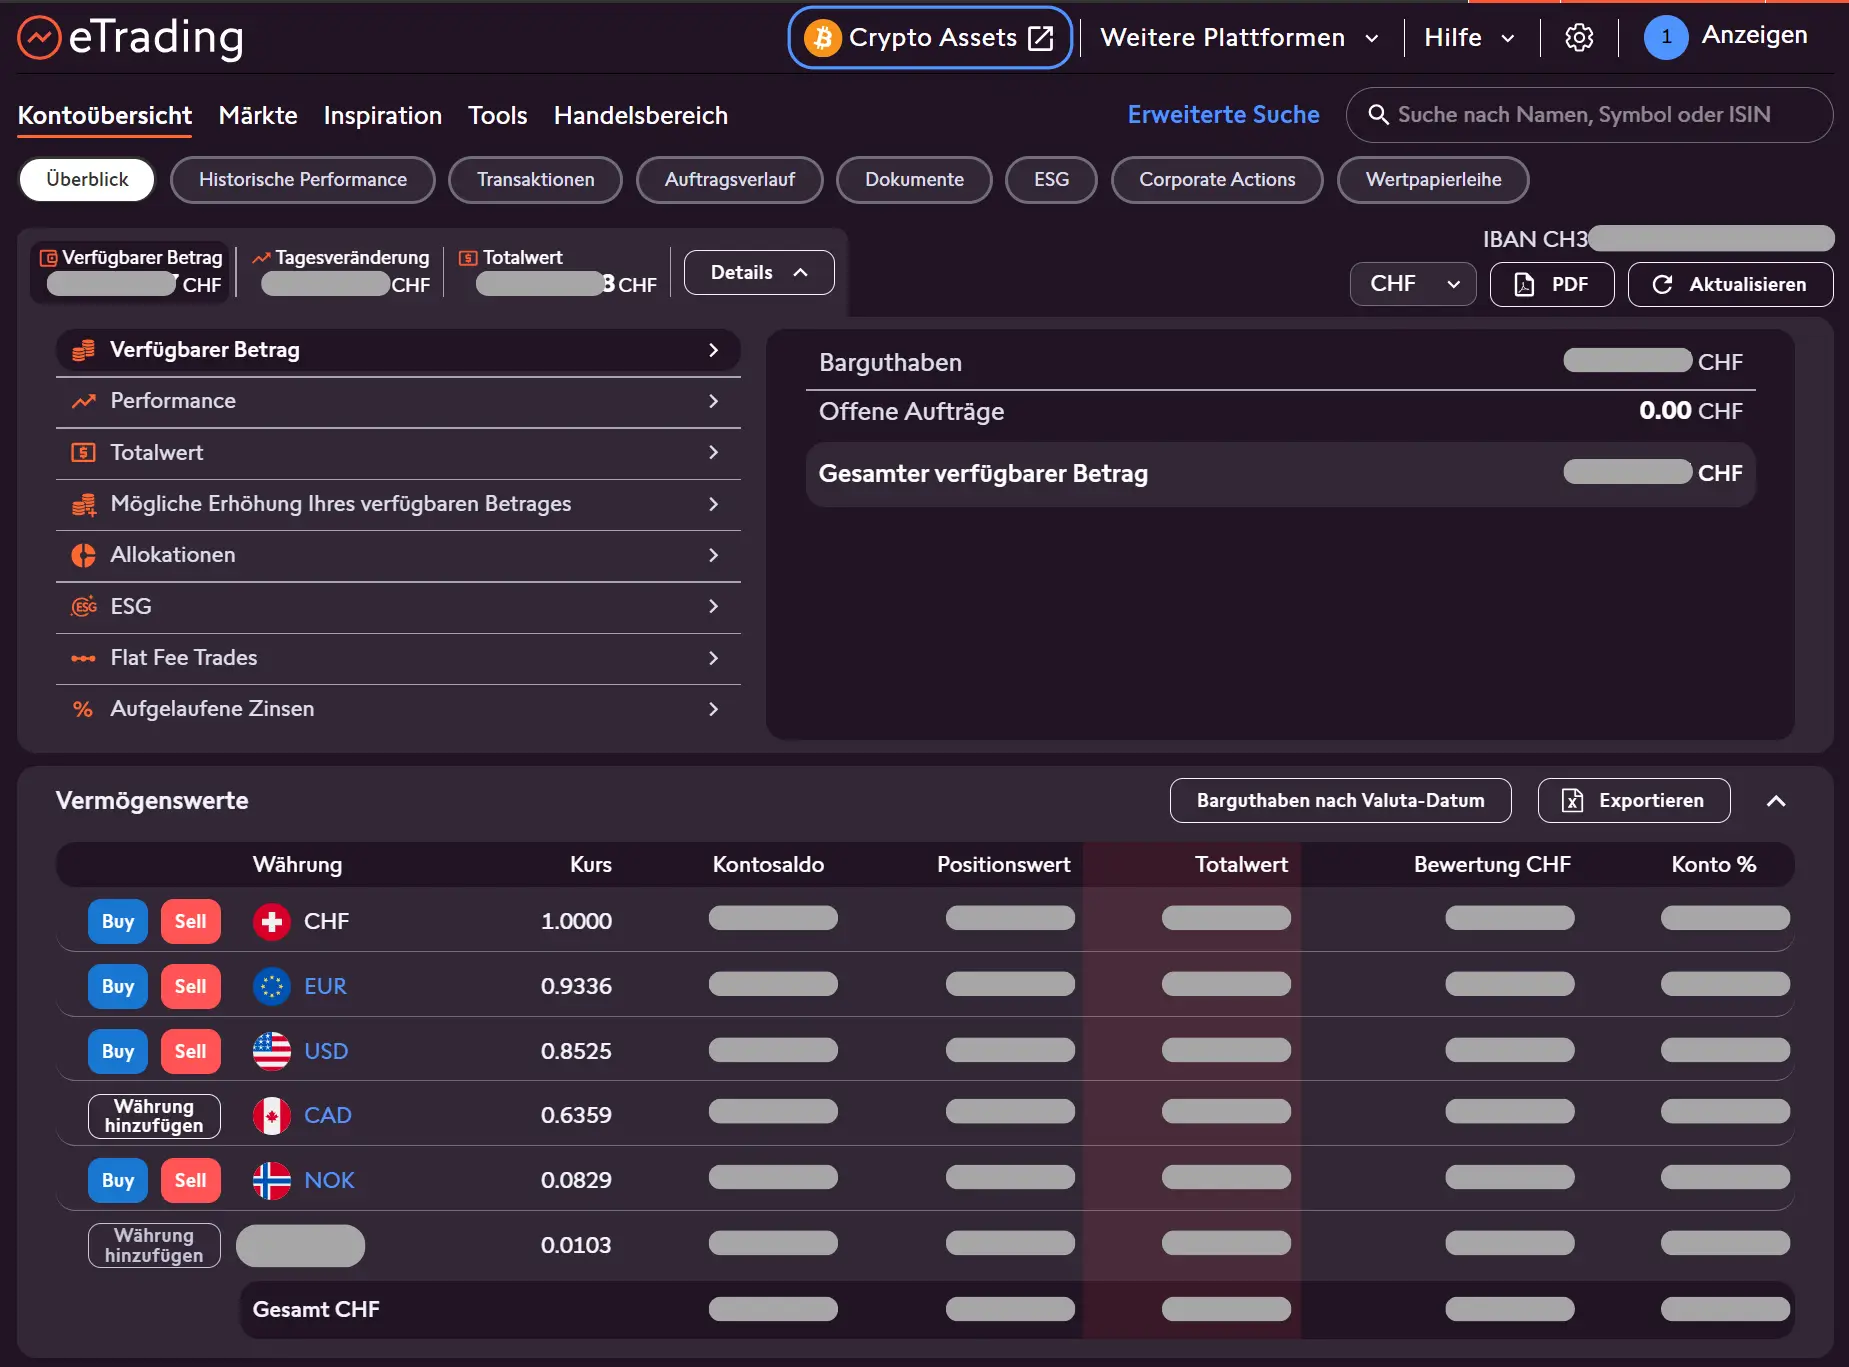Open the Hilfe dropdown menu

1469,38
